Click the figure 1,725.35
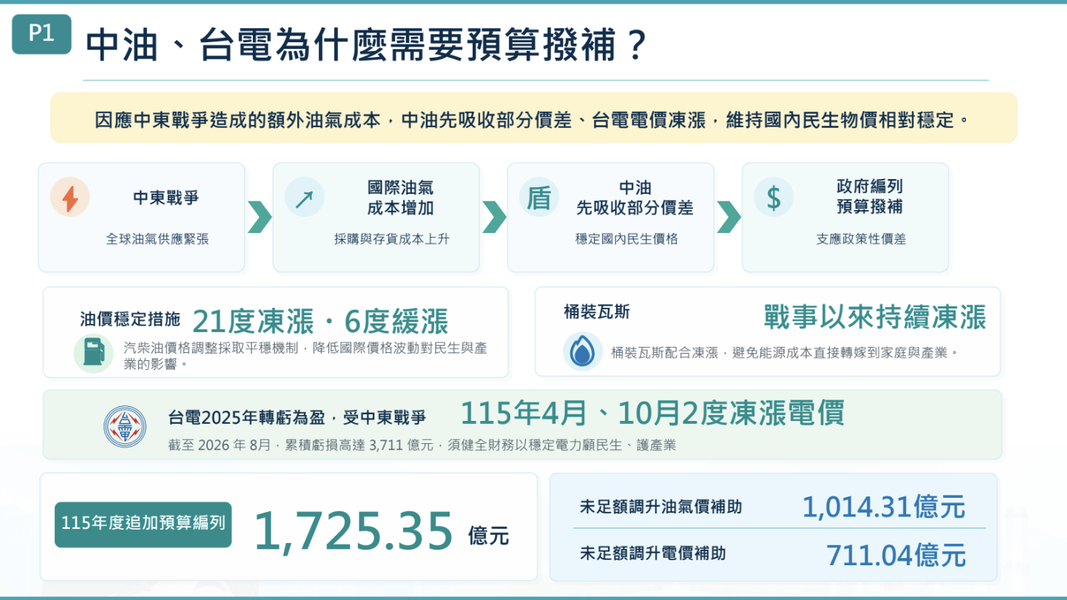The height and width of the screenshot is (600, 1067). (353, 531)
